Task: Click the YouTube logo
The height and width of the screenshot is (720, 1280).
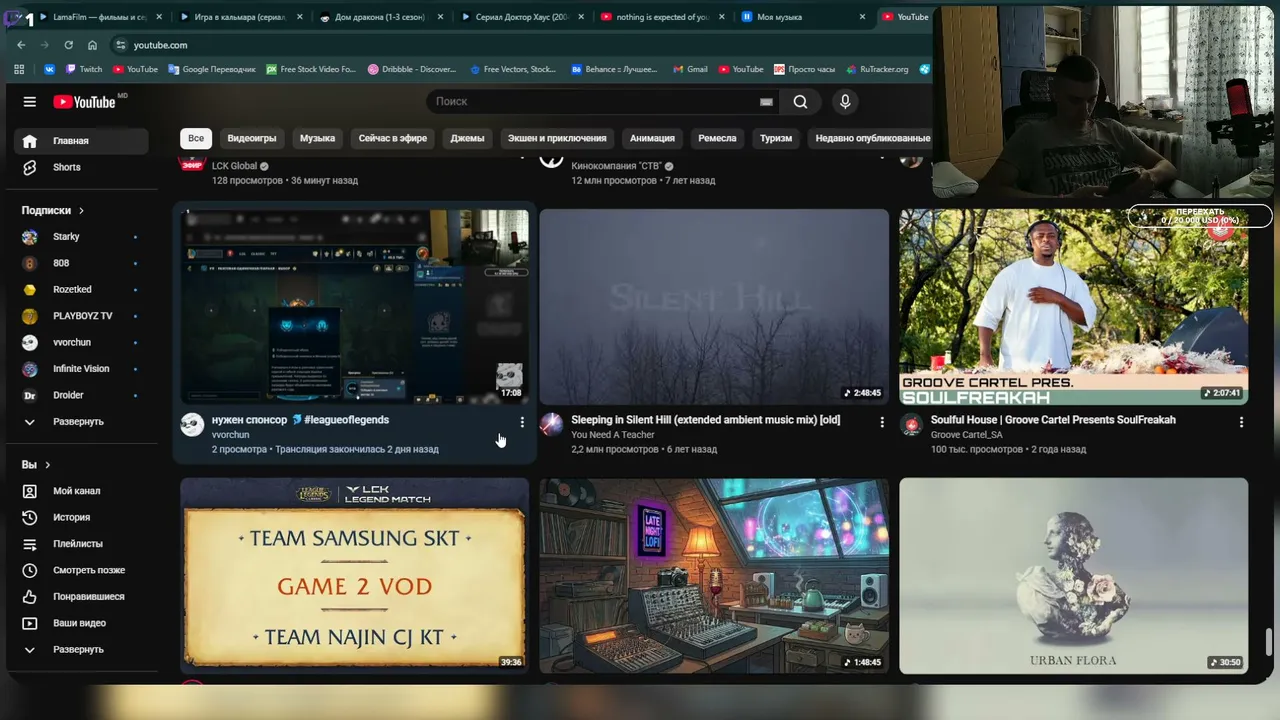Action: coord(84,101)
